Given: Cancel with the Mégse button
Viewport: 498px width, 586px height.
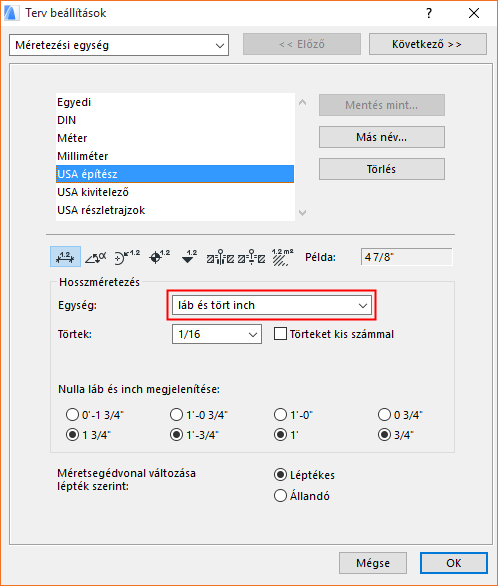Looking at the screenshot, I should click(373, 563).
